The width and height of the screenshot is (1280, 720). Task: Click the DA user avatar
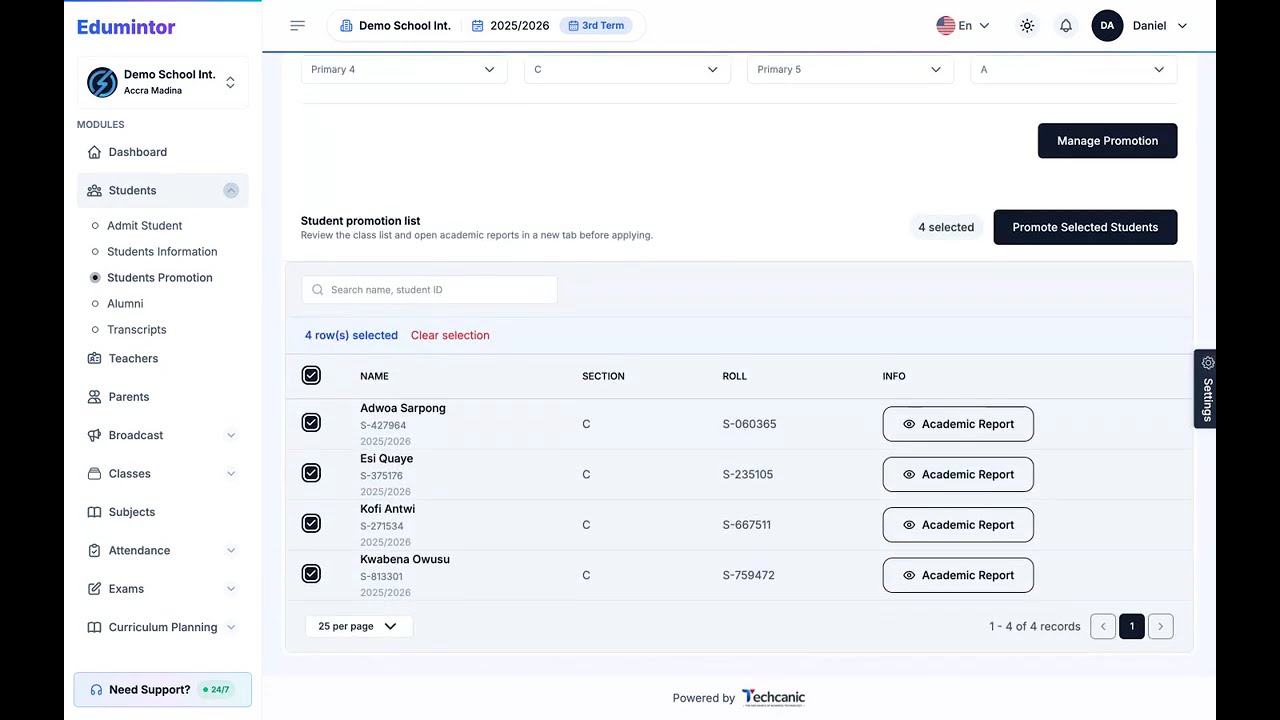(1107, 26)
